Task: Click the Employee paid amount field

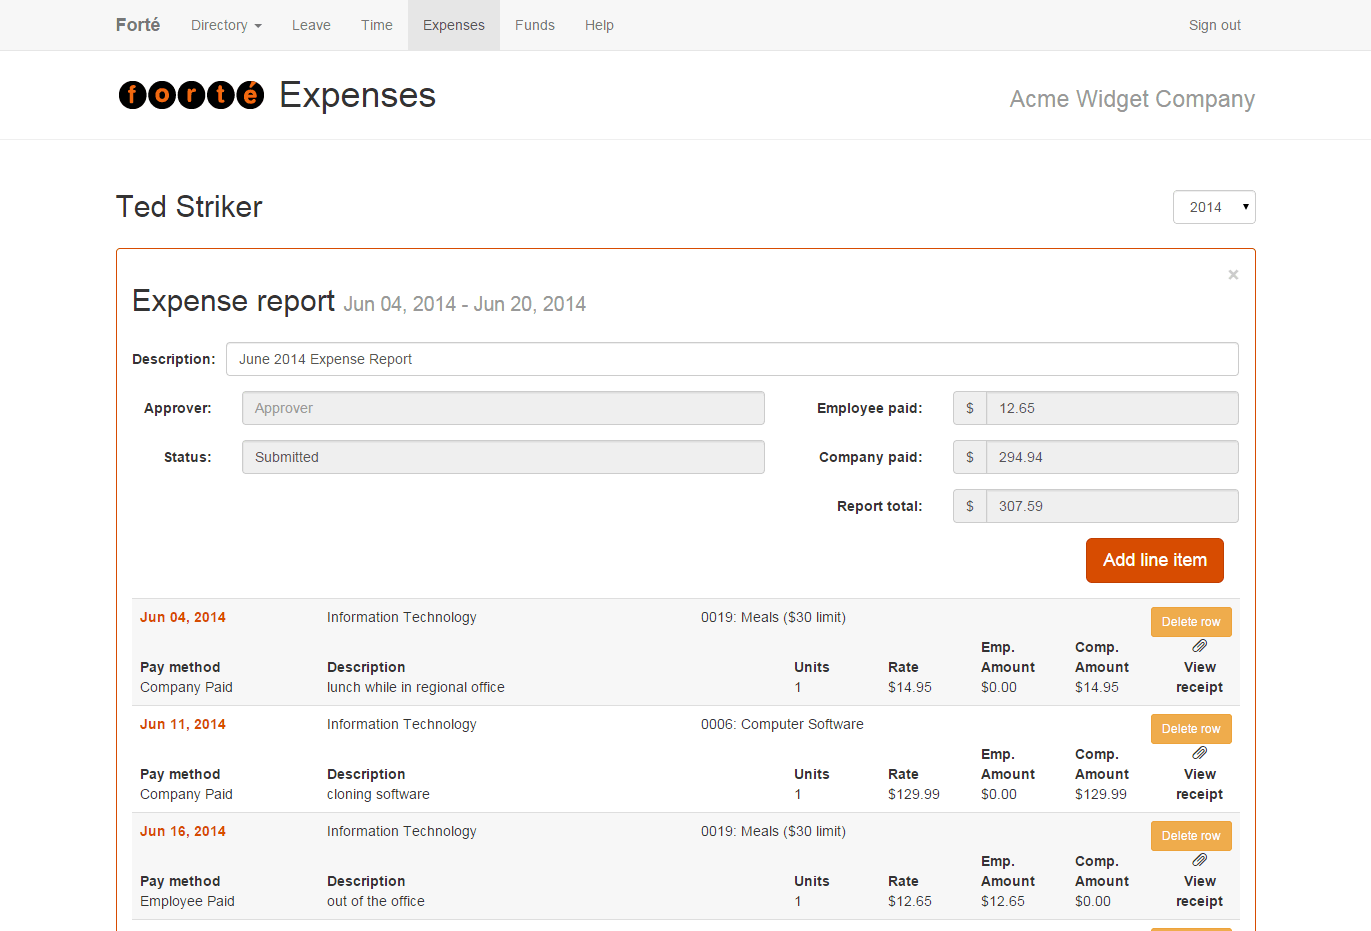Action: (x=1112, y=408)
